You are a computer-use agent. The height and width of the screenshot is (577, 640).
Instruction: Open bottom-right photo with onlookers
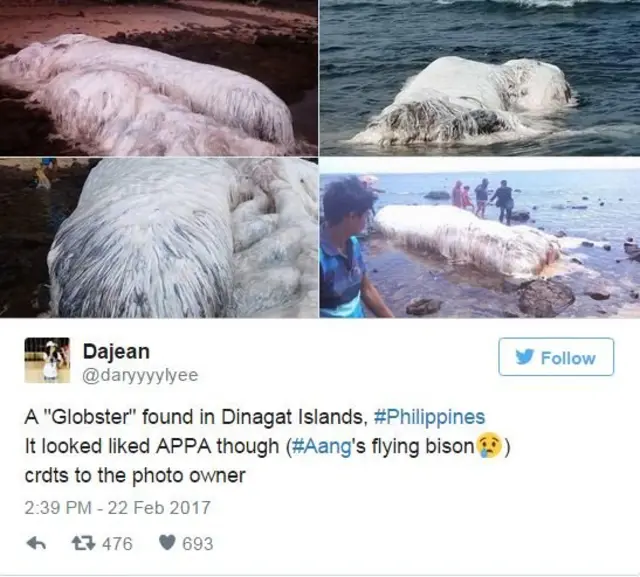(x=480, y=238)
